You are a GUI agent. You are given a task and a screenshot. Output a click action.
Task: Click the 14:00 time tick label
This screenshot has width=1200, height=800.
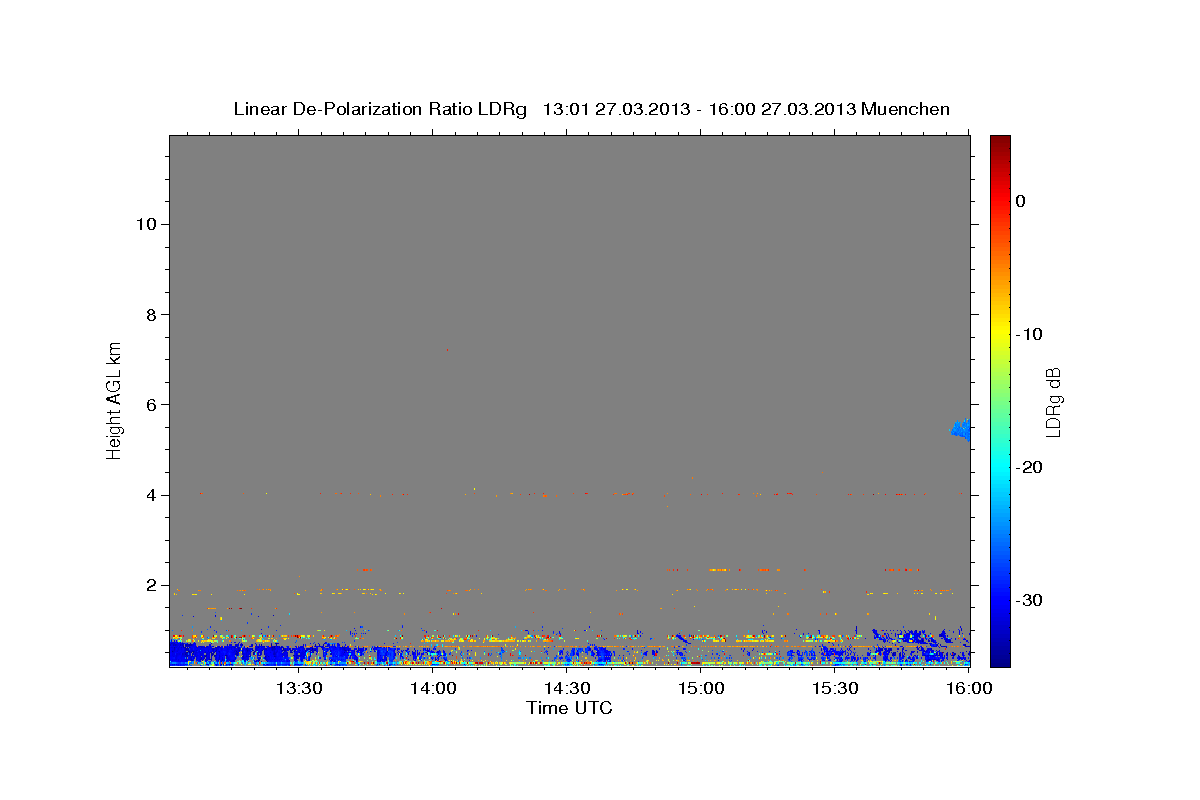click(433, 688)
